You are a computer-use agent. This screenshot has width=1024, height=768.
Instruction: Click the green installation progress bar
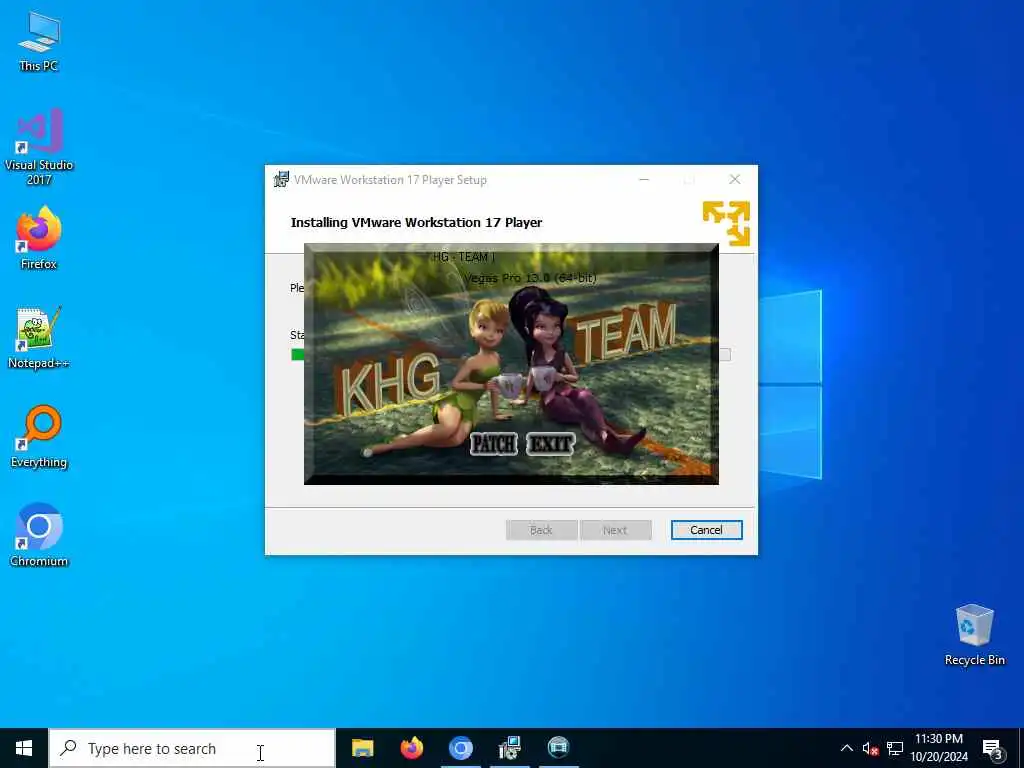coord(297,355)
